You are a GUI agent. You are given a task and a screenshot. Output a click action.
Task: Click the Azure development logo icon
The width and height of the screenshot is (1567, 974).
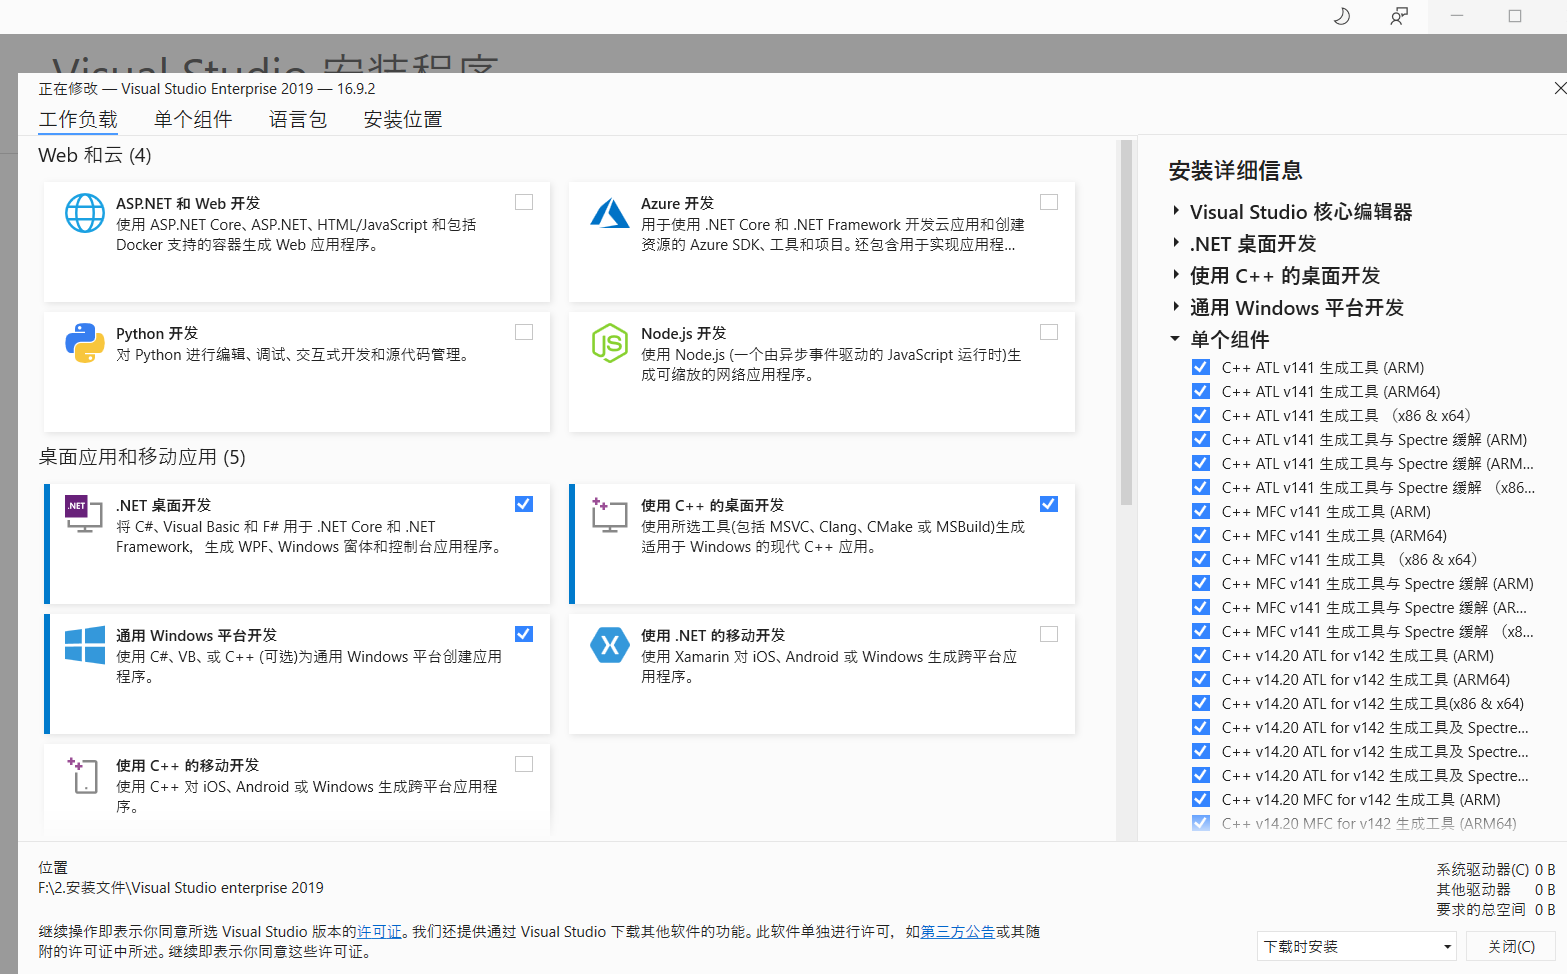pos(609,213)
